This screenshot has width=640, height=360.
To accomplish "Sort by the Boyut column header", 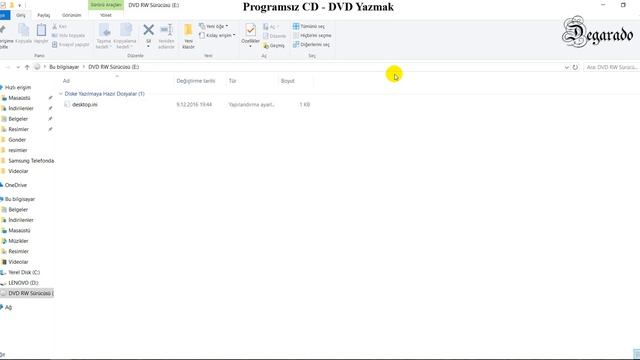I will (288, 81).
